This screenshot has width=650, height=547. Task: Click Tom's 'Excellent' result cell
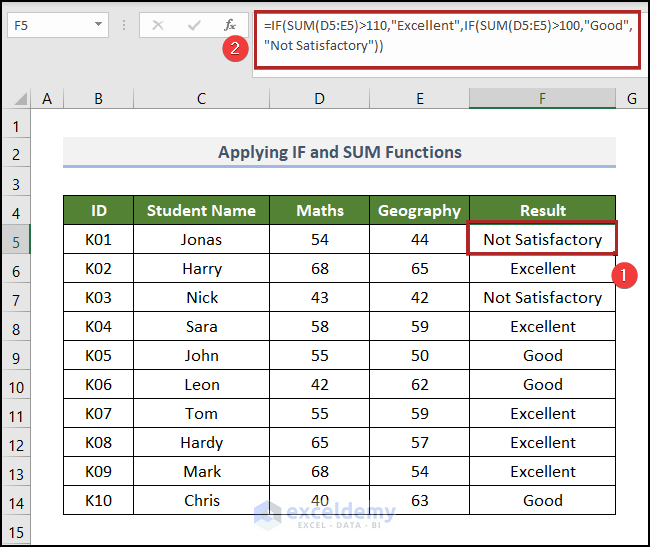pyautogui.click(x=542, y=414)
